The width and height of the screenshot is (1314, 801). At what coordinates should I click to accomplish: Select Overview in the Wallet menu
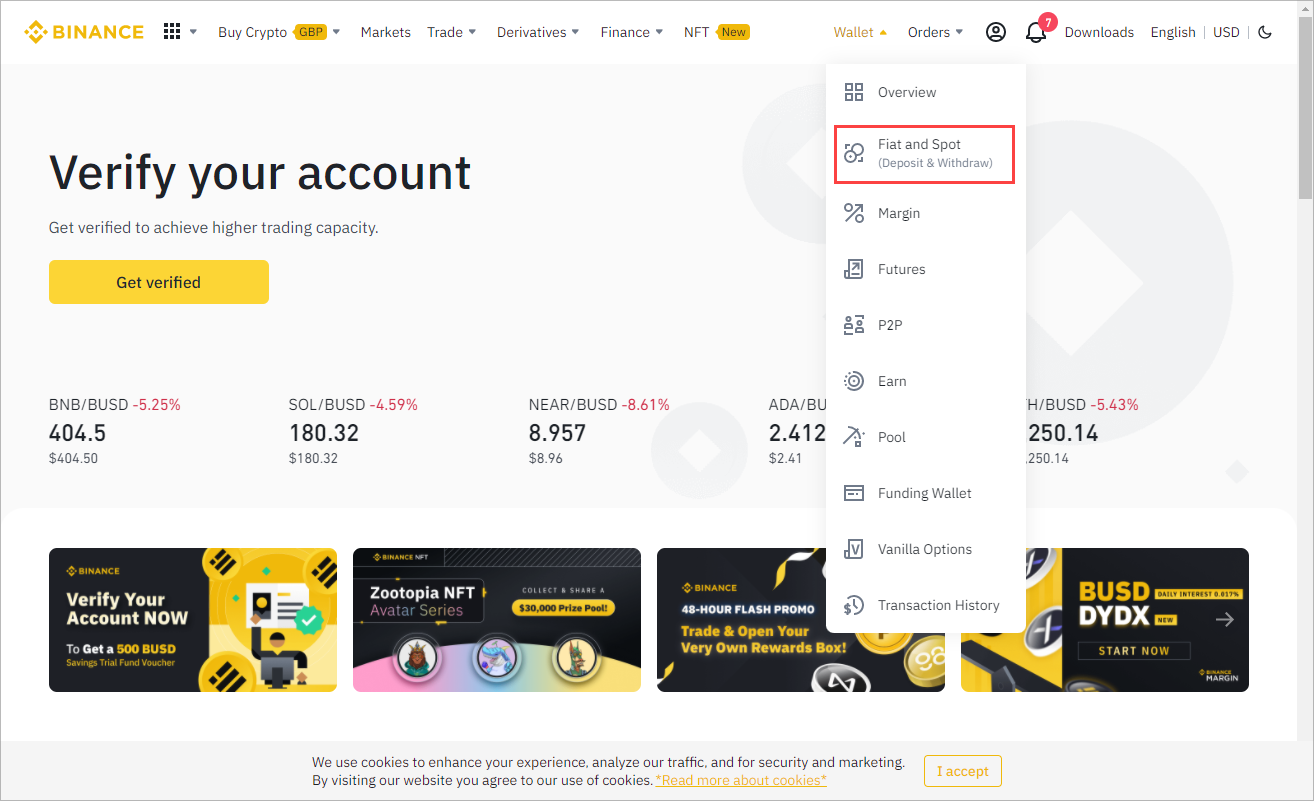click(x=926, y=92)
